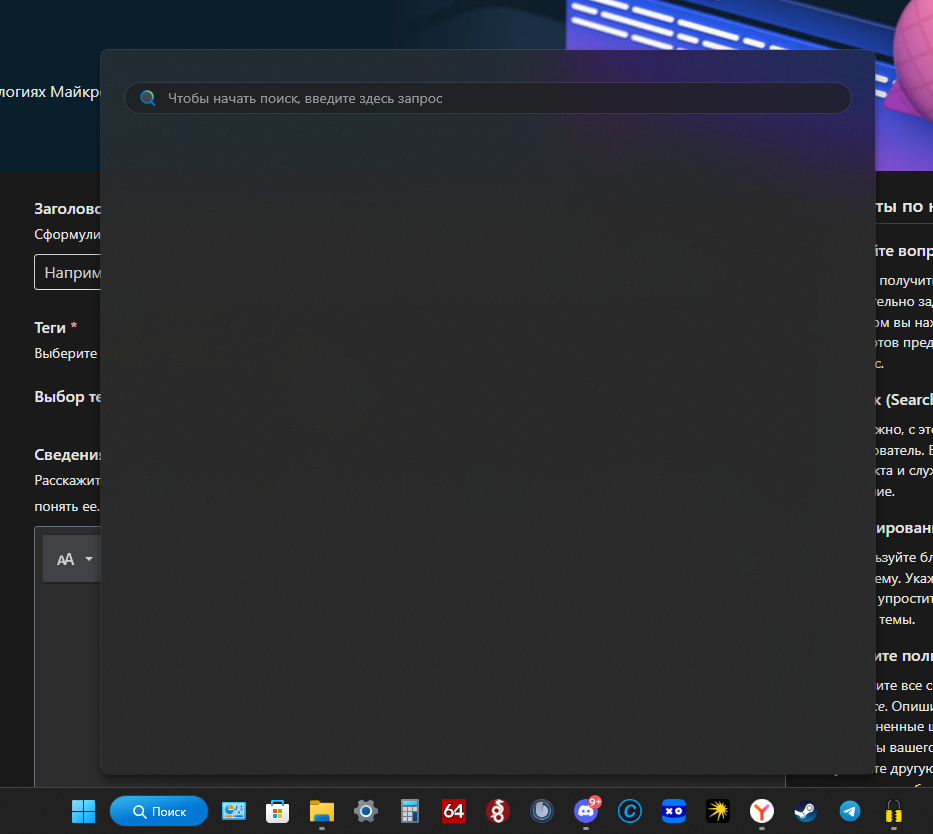
Task: Launch Steam from the taskbar
Action: tap(806, 811)
